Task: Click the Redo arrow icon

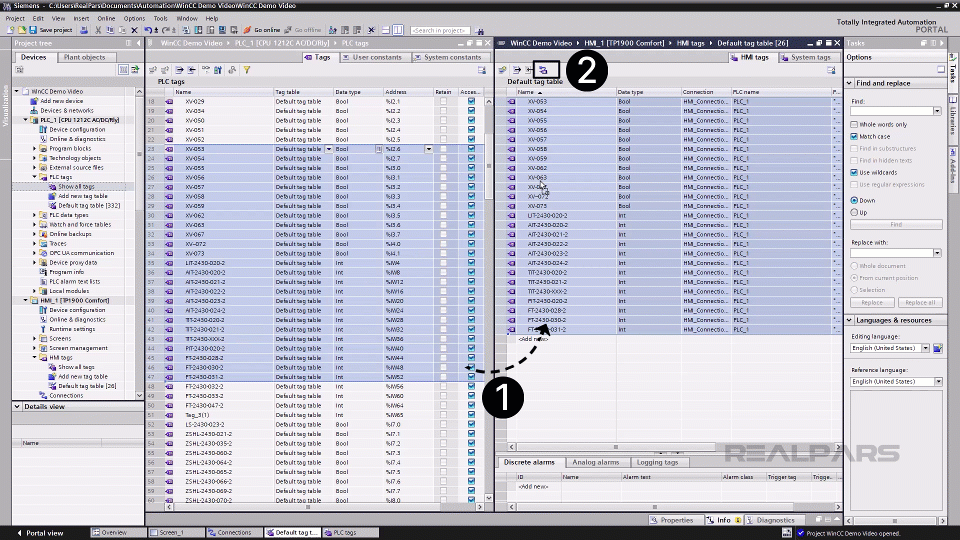Action: point(165,30)
